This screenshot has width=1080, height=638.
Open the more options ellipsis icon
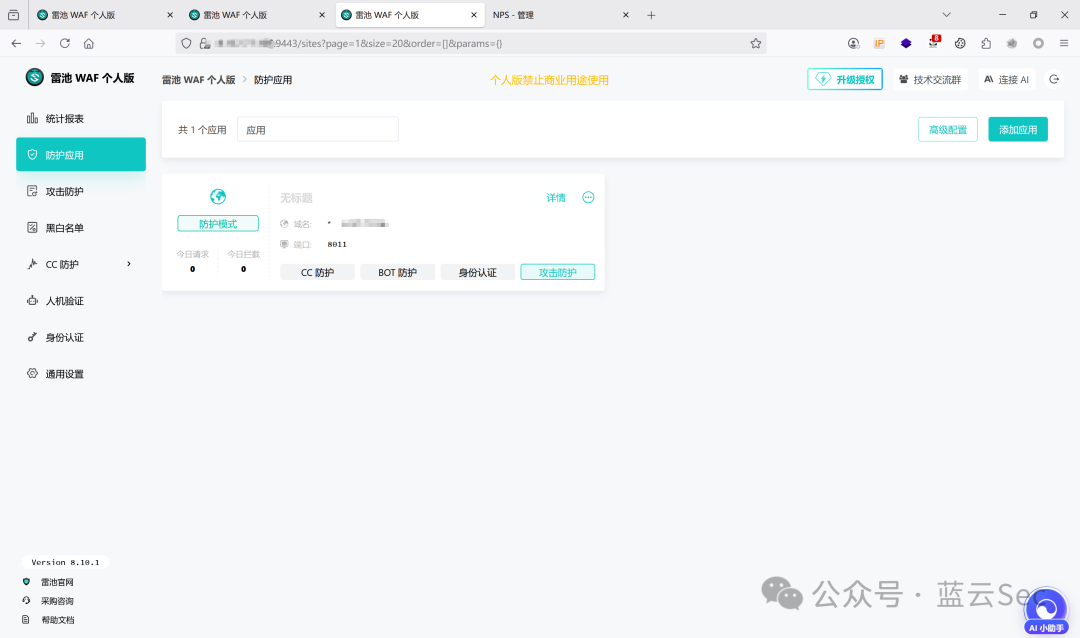[588, 198]
